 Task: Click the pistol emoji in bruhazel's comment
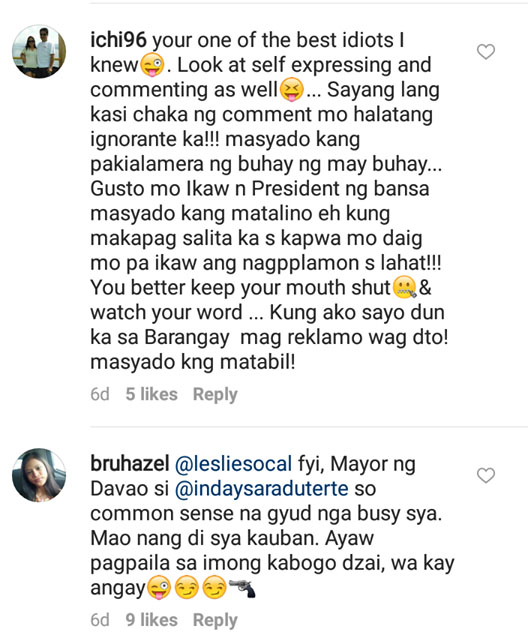[x=242, y=588]
